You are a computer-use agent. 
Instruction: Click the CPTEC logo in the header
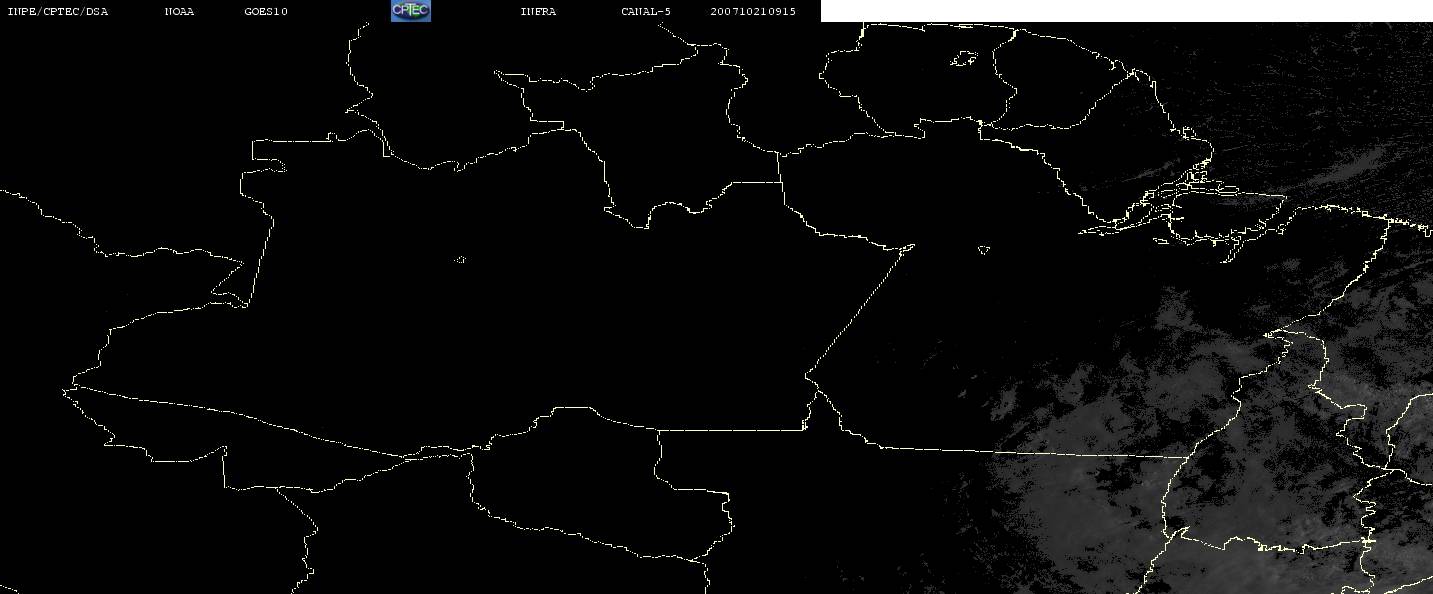[x=410, y=11]
